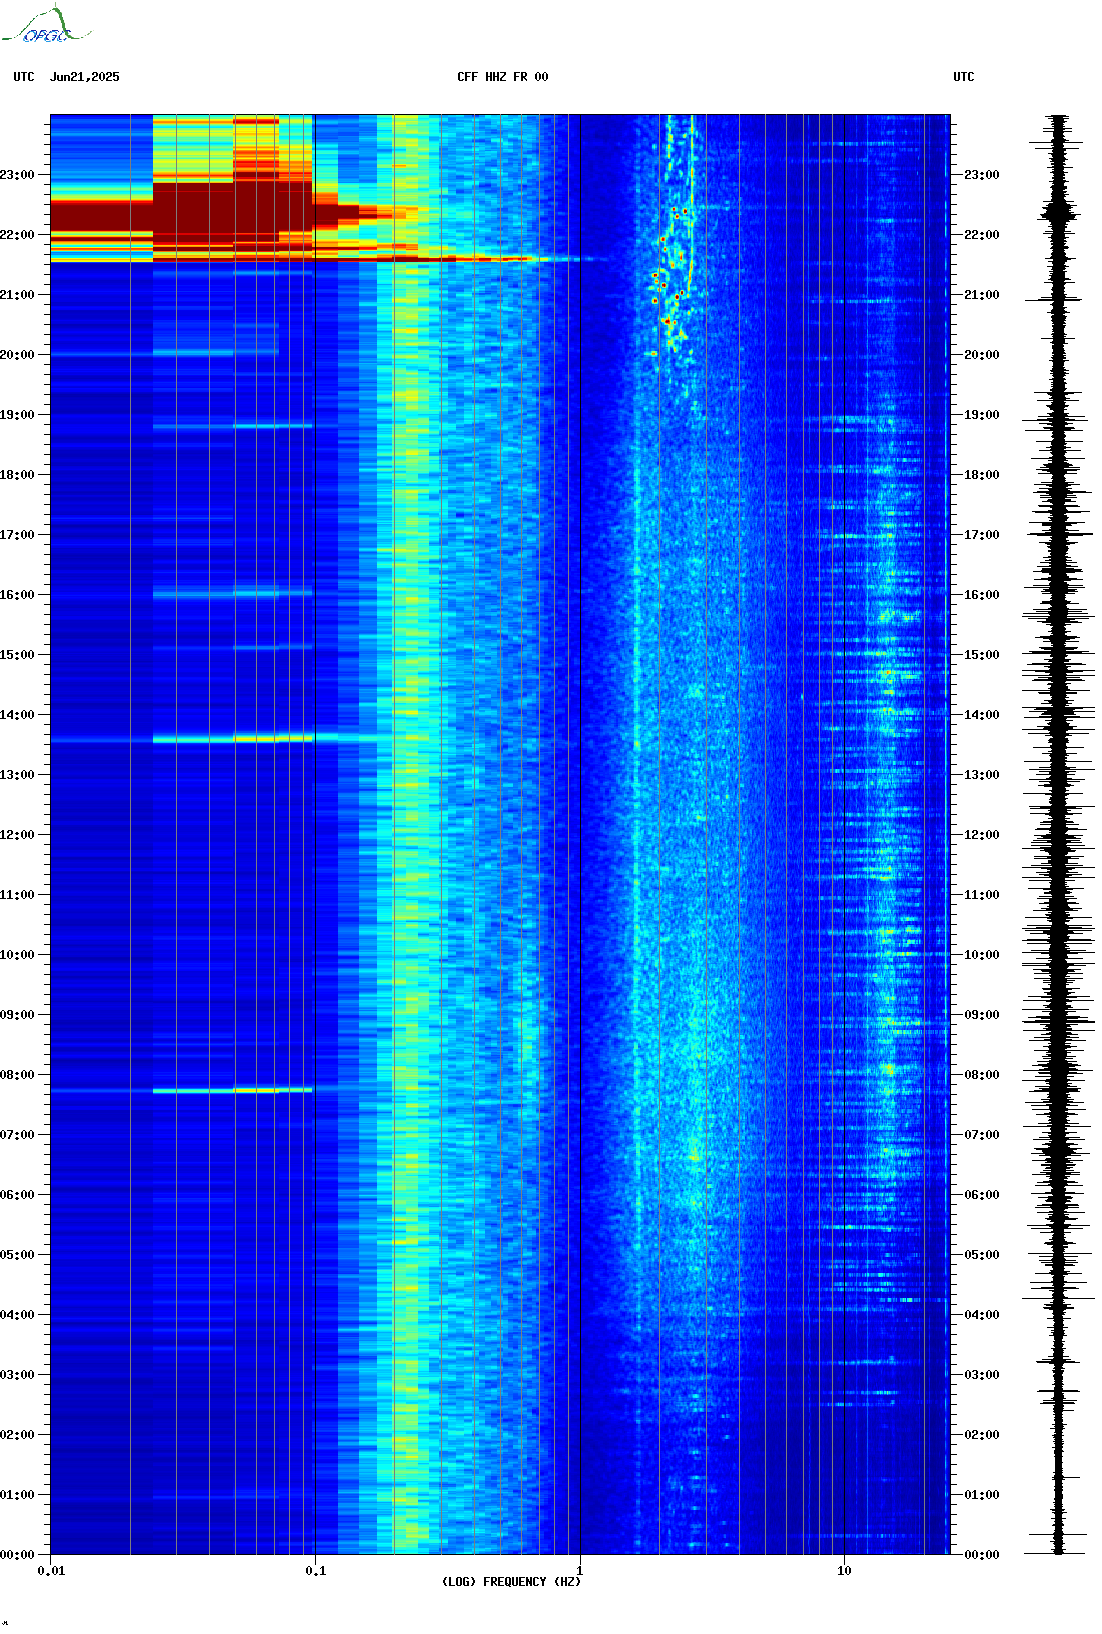Select 08:00 on the right time axis
The width and height of the screenshot is (1102, 1634).
point(981,1075)
